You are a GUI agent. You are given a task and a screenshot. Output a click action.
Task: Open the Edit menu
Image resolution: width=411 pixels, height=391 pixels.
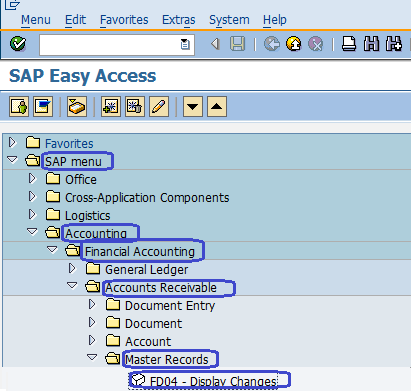[x=75, y=20]
